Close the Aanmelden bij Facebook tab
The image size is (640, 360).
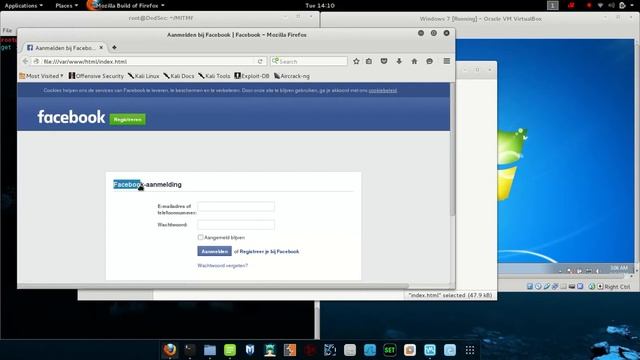101,48
